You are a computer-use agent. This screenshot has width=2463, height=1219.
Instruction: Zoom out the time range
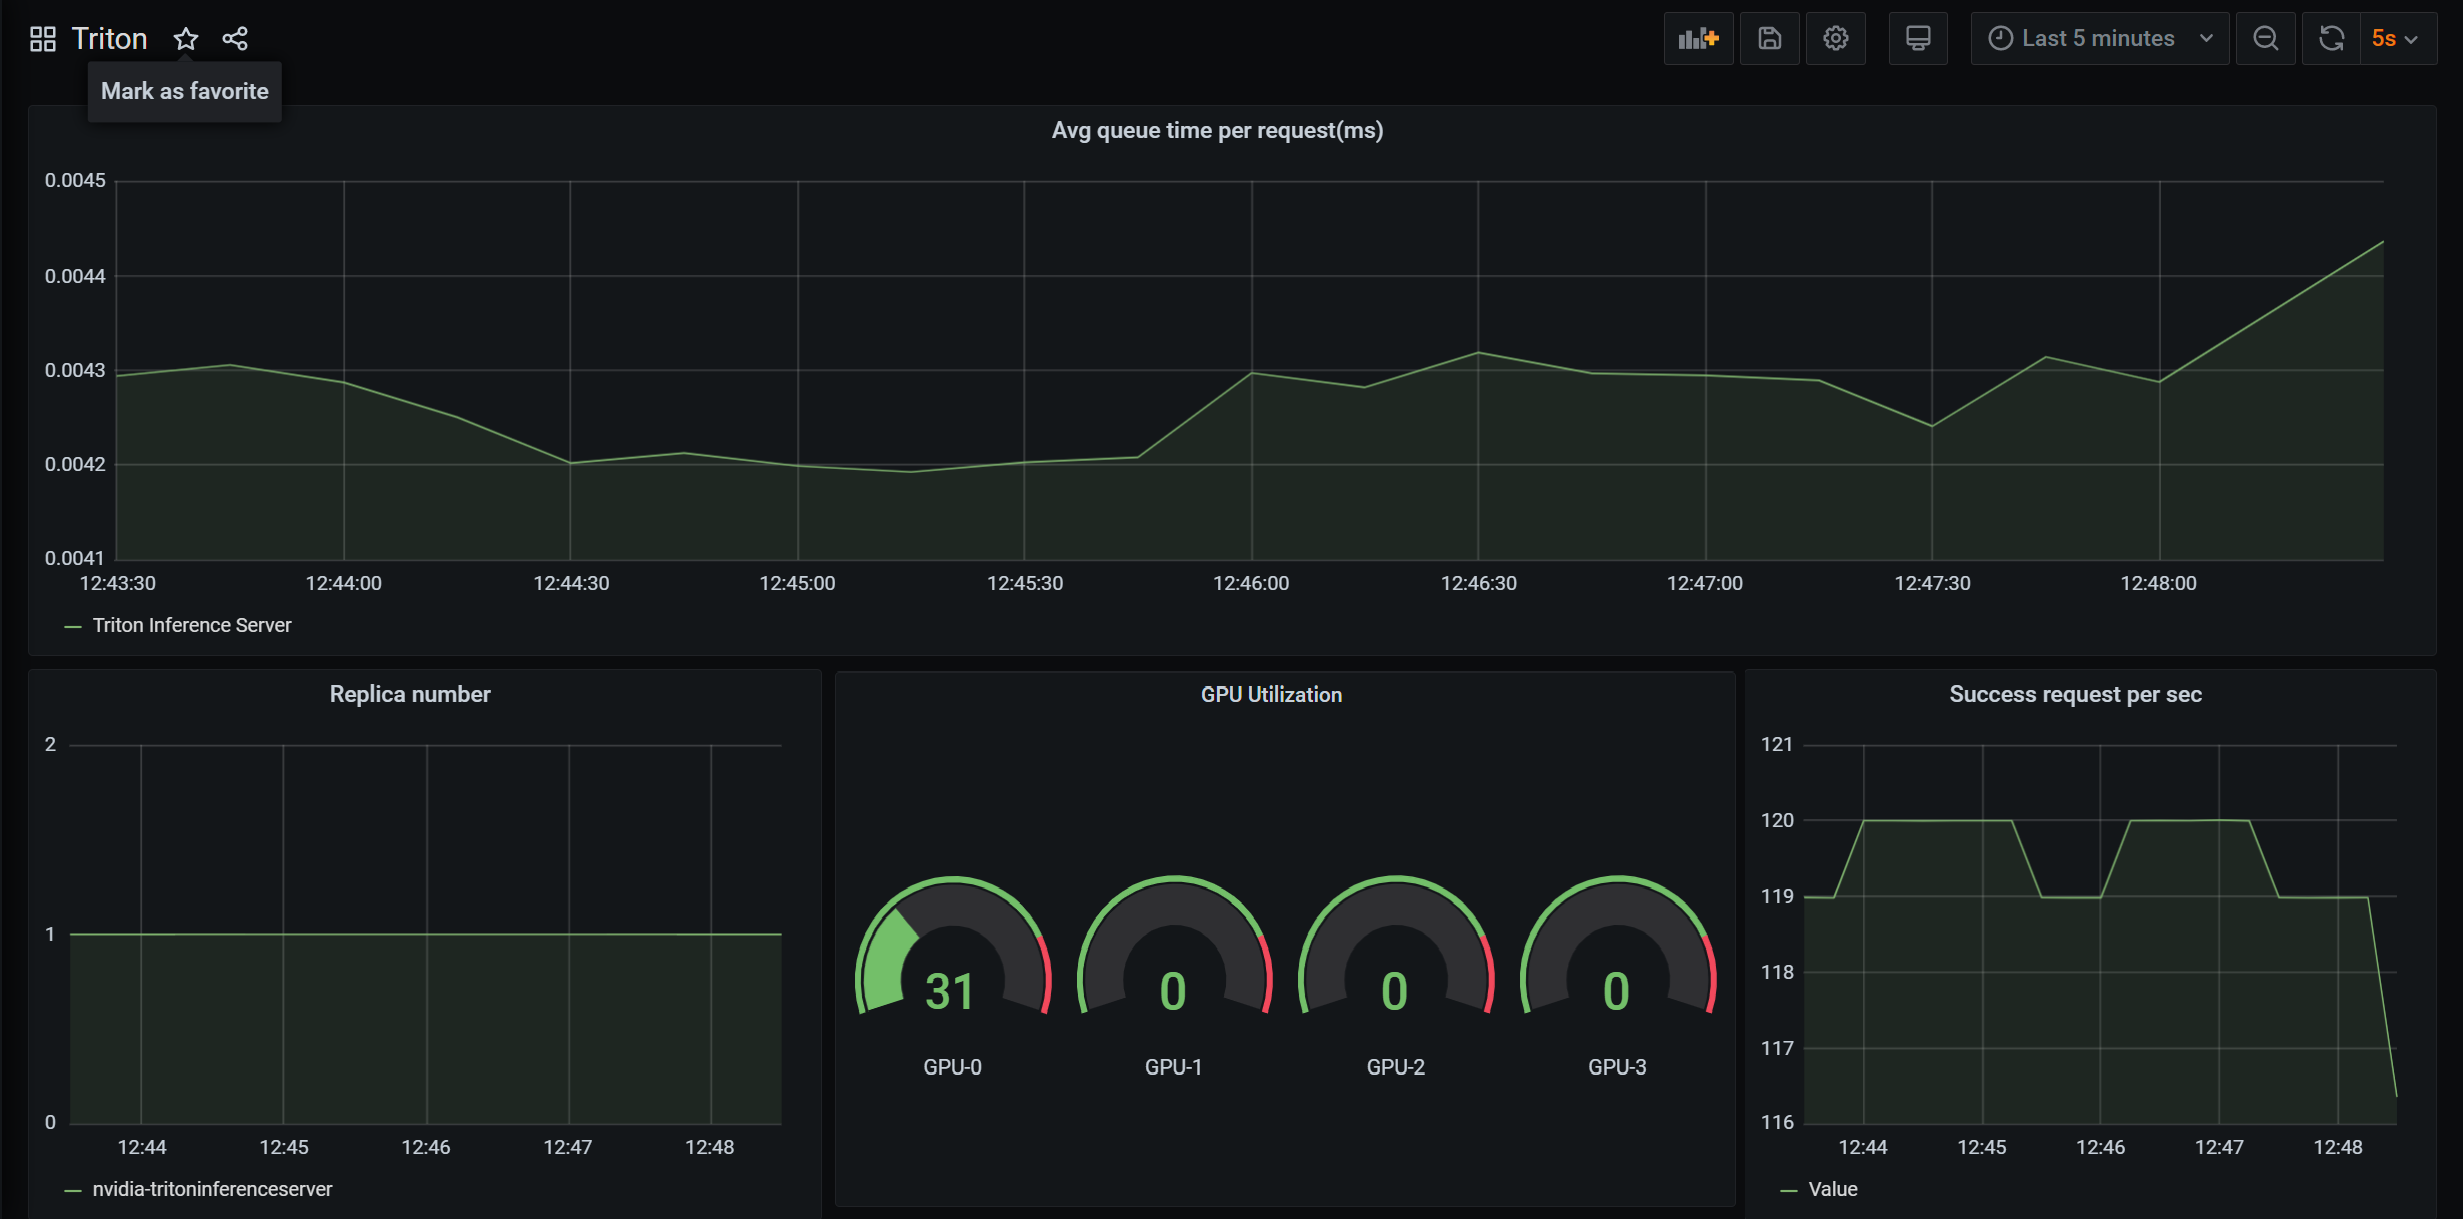pyautogui.click(x=2265, y=39)
